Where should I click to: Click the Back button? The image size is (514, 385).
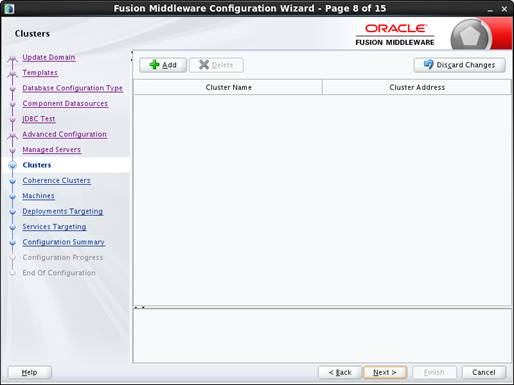[x=340, y=372]
